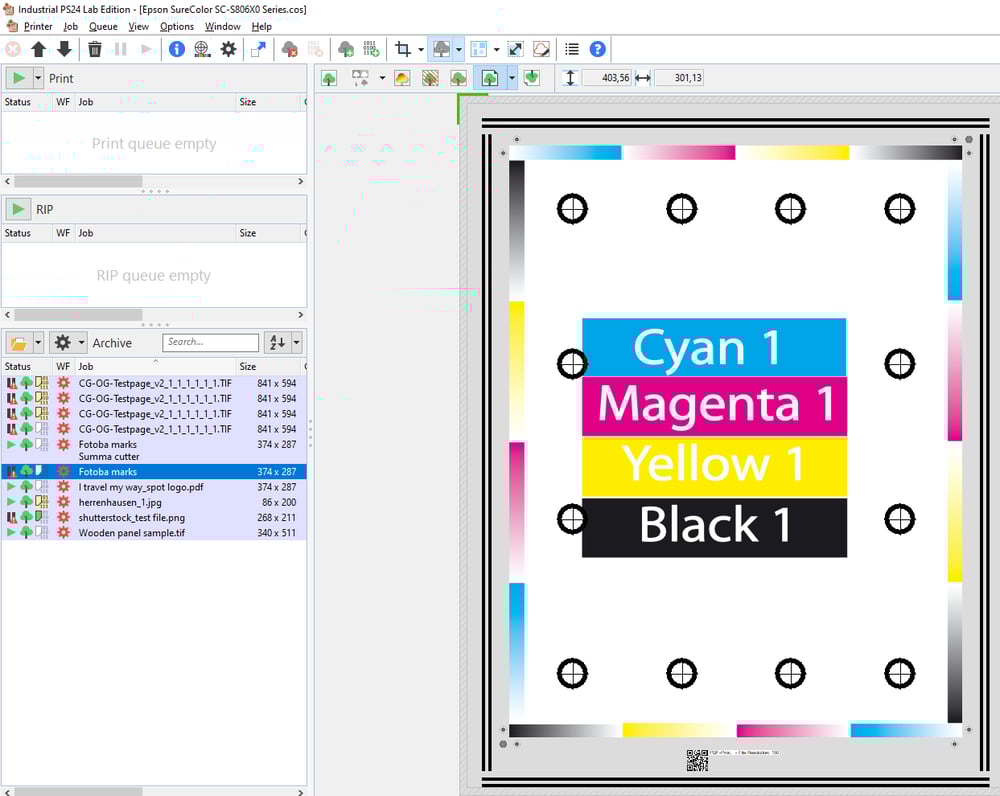Toggle the green Print queue play button
This screenshot has height=796, width=1000.
click(18, 78)
